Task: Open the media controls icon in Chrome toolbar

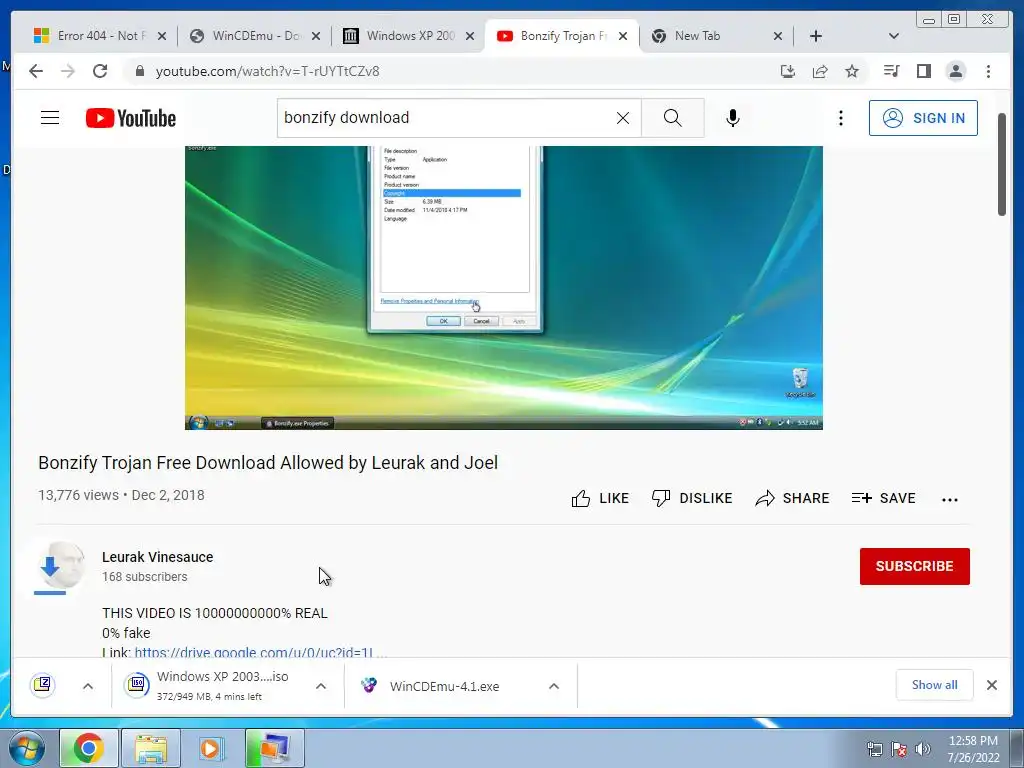Action: [891, 71]
